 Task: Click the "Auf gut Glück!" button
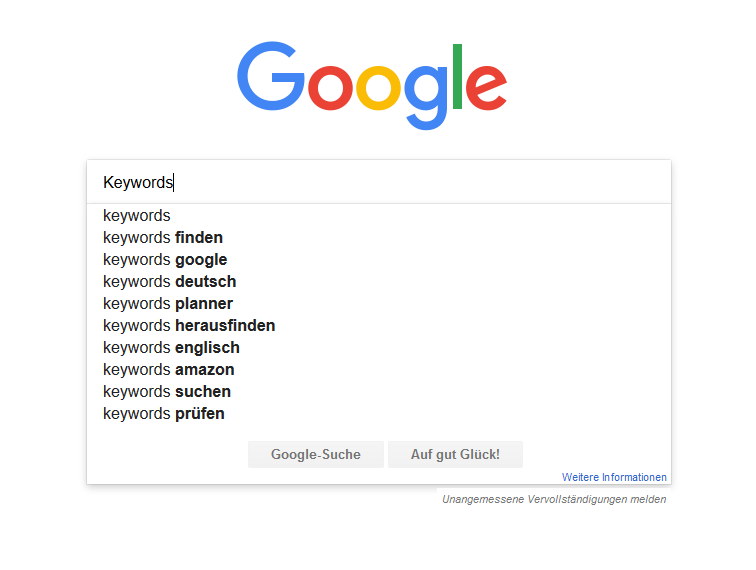pyautogui.click(x=455, y=454)
